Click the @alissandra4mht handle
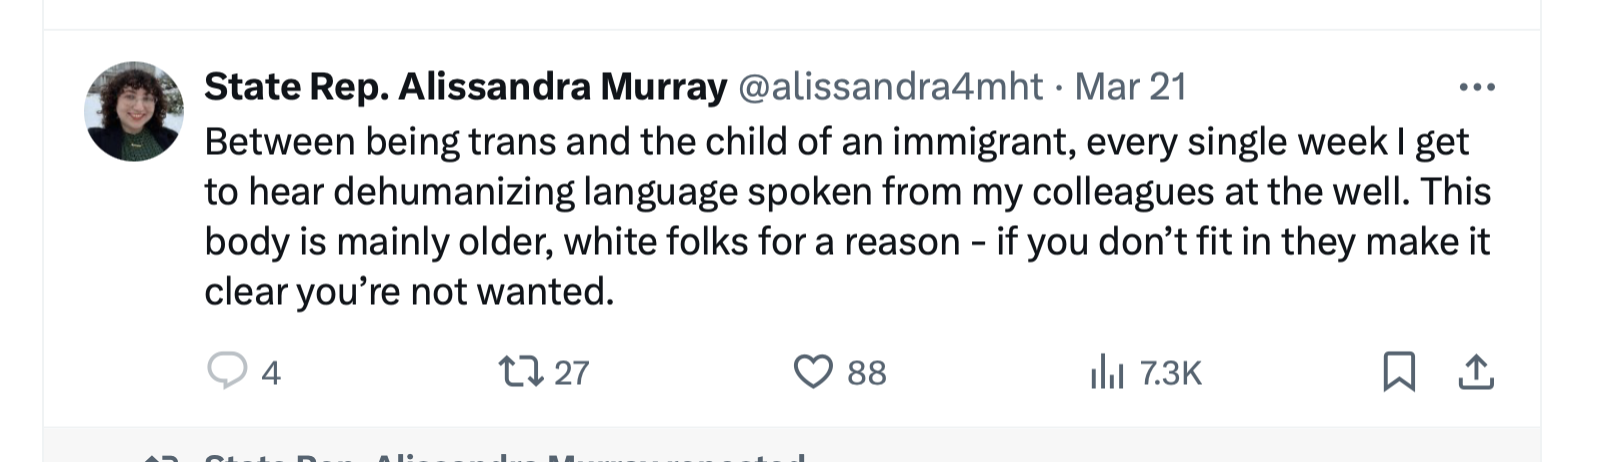This screenshot has width=1600, height=462. pyautogui.click(x=890, y=88)
